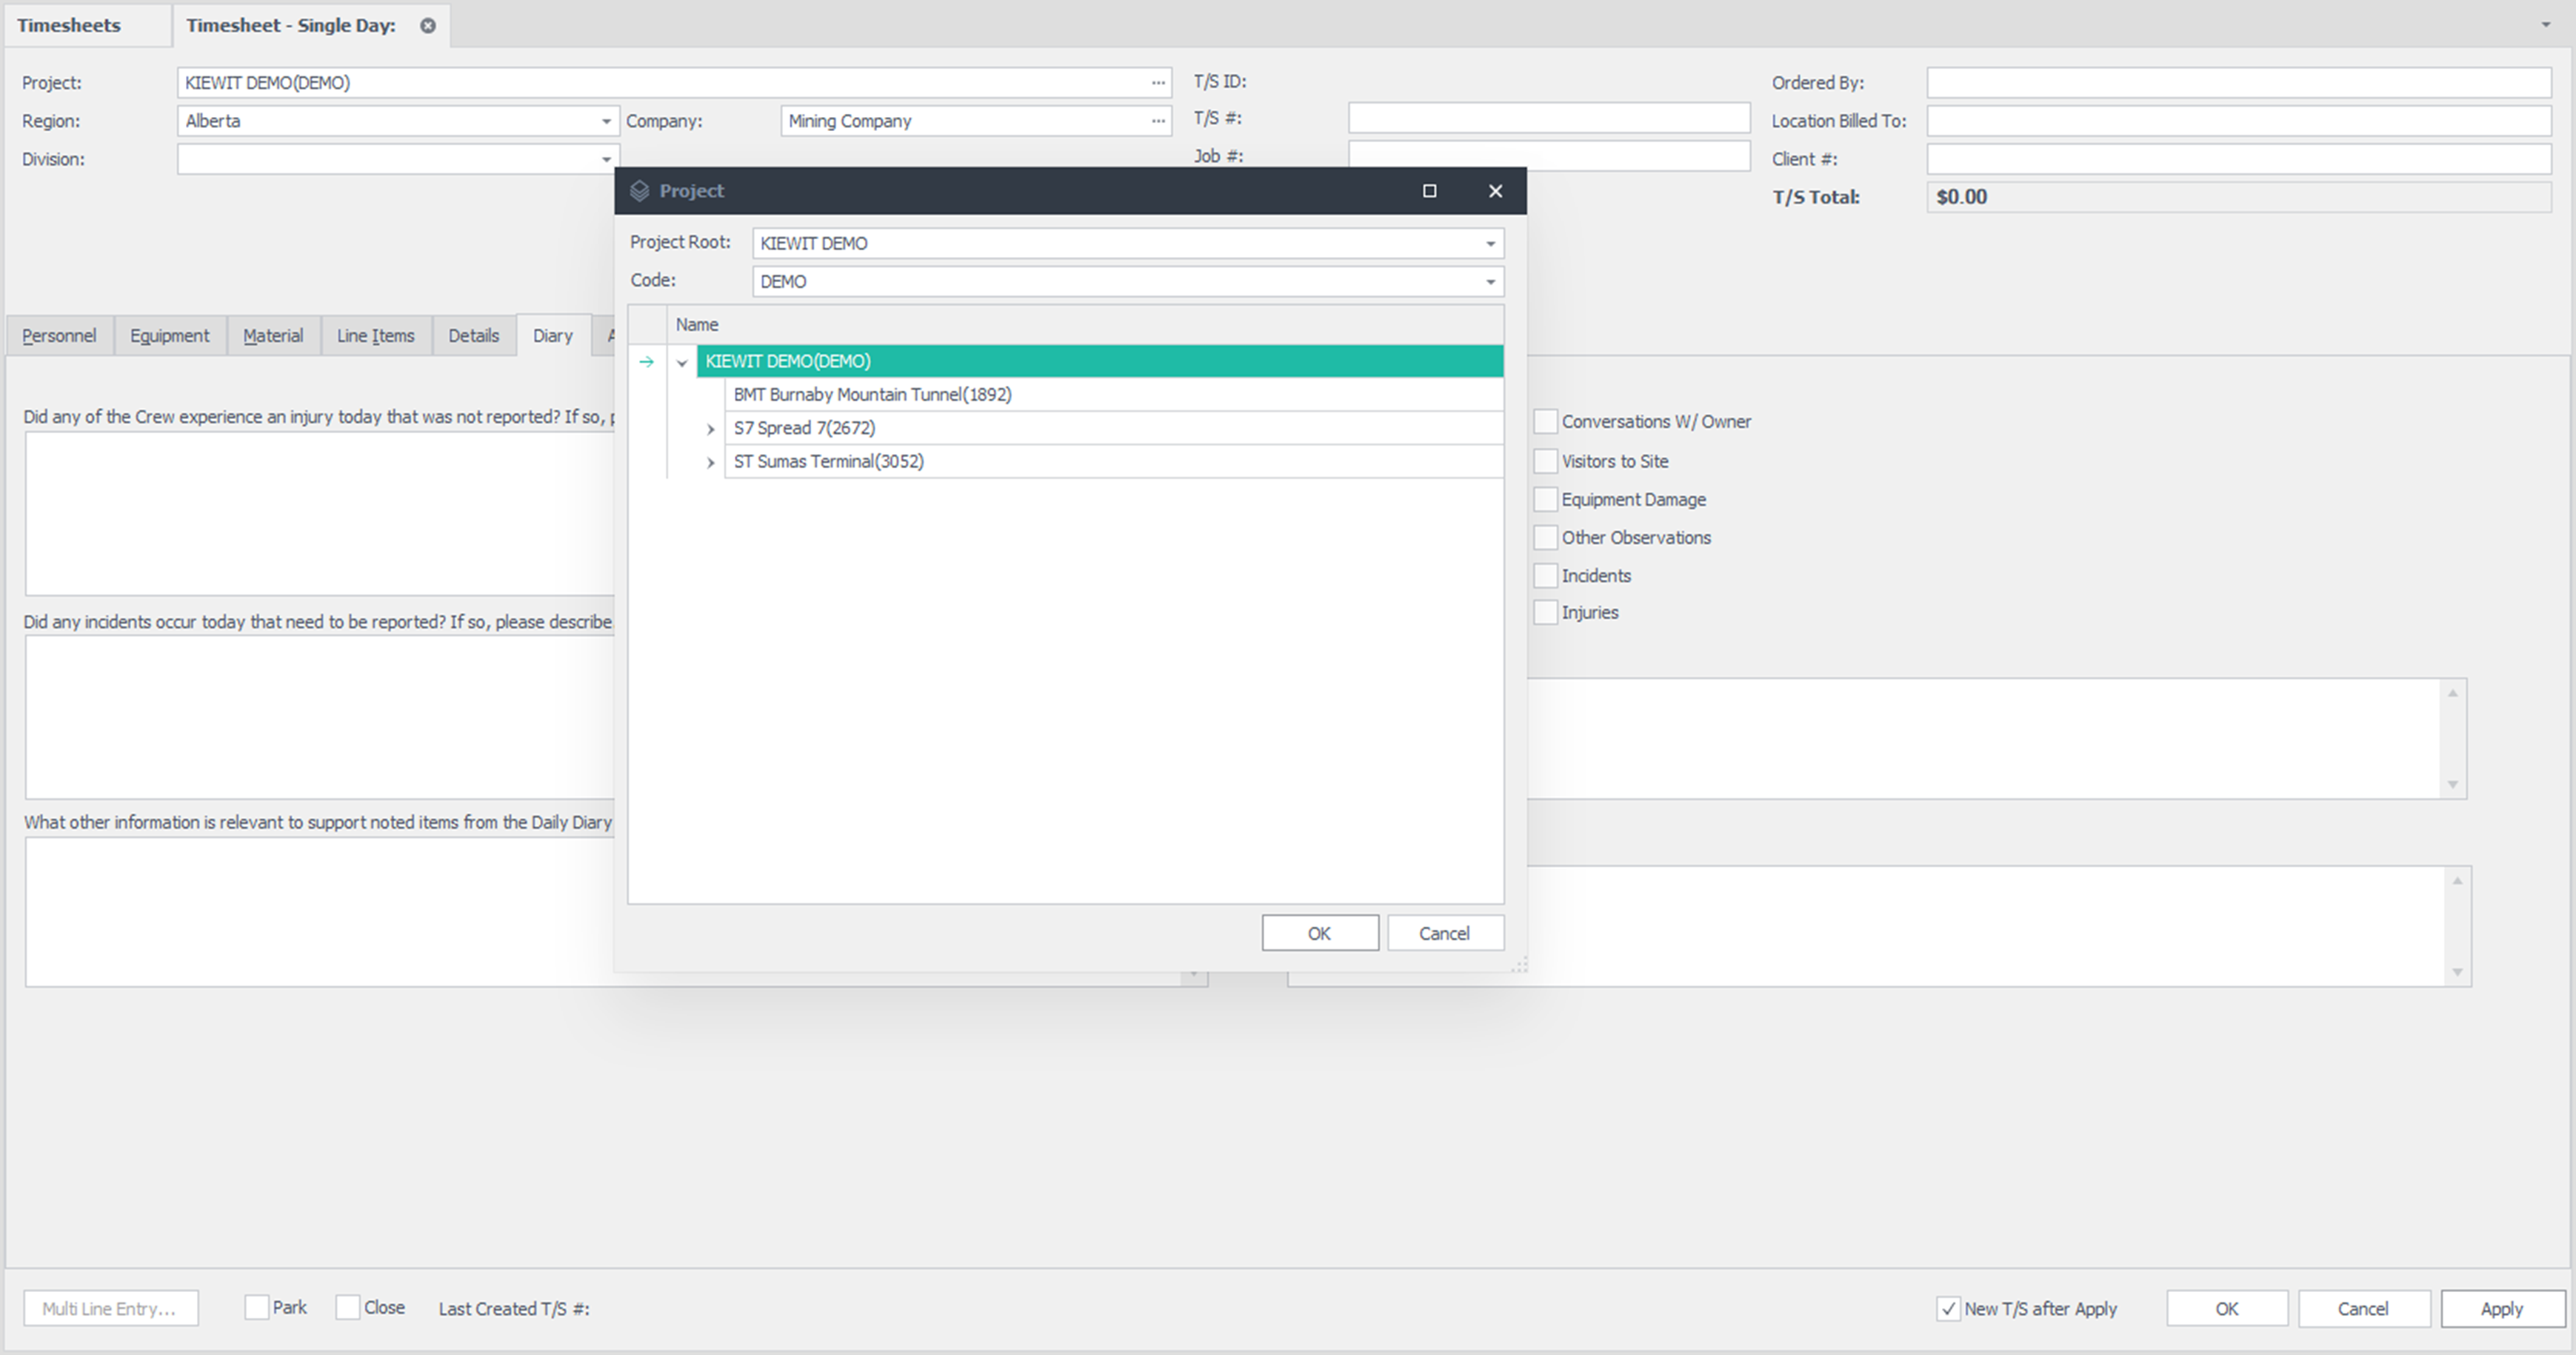The width and height of the screenshot is (2576, 1355).
Task: Close the Timesheet - Single Day tab
Action: pyautogui.click(x=428, y=26)
